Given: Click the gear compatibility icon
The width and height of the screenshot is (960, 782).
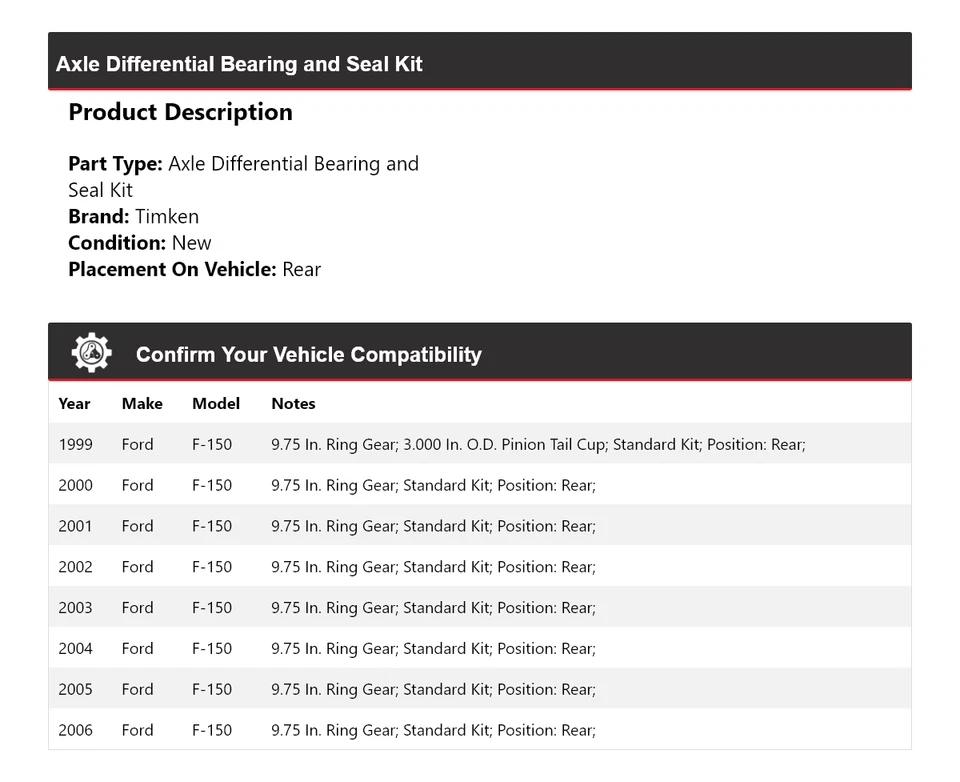Looking at the screenshot, I should coord(91,353).
